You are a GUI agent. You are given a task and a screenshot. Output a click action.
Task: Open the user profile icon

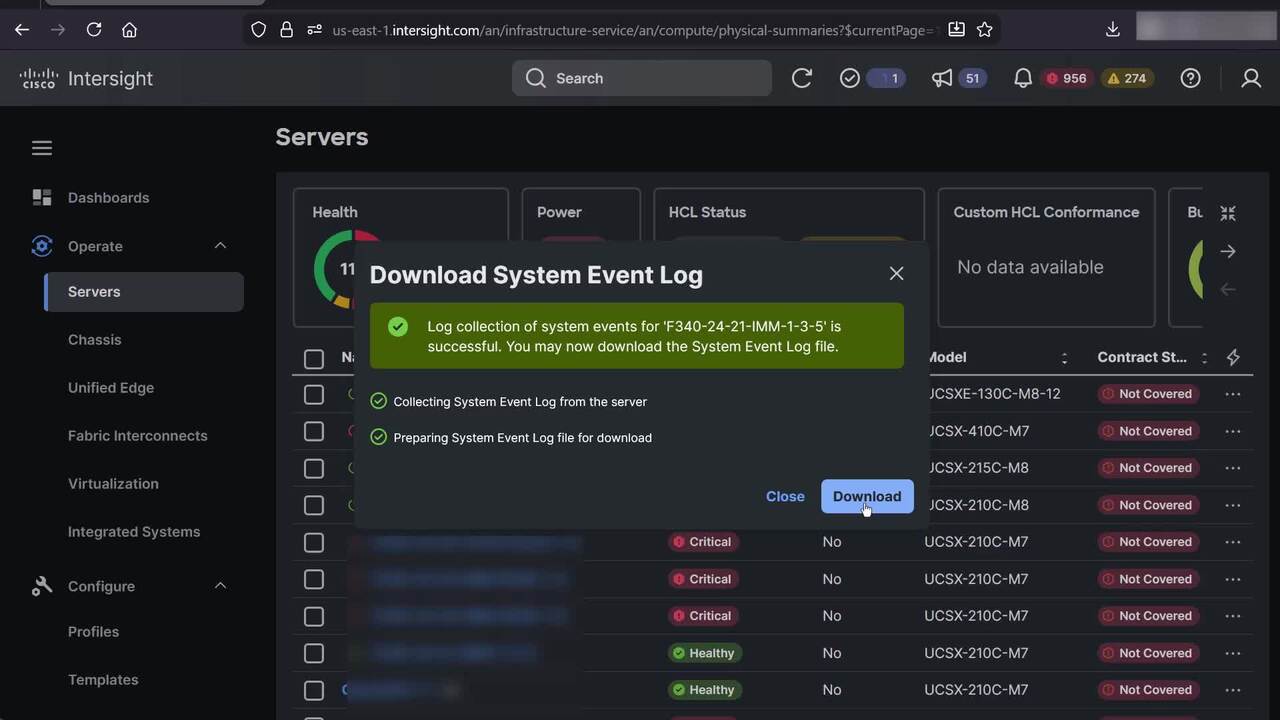point(1250,78)
